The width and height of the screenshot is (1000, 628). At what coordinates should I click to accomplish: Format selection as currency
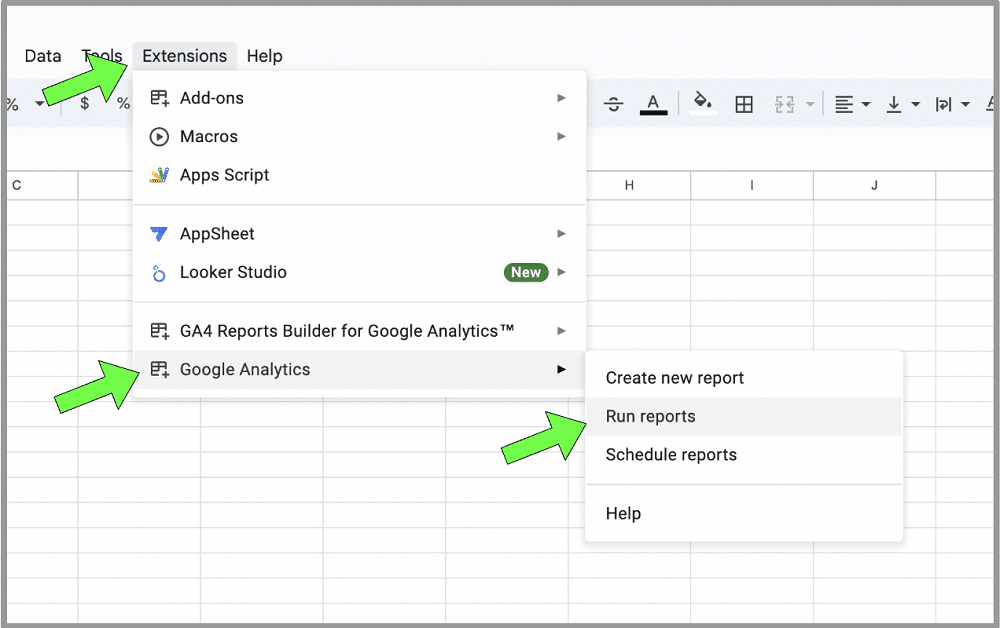tap(86, 103)
